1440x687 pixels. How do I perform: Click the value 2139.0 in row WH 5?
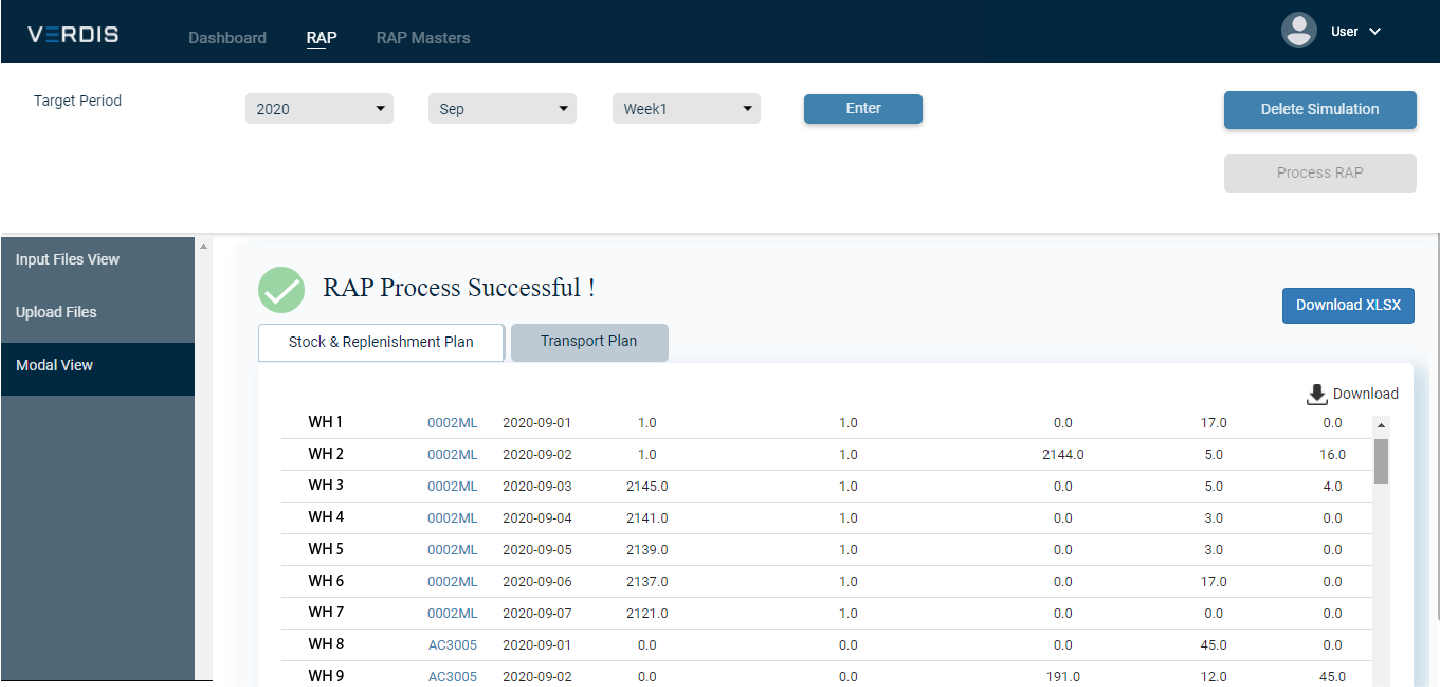pos(647,550)
